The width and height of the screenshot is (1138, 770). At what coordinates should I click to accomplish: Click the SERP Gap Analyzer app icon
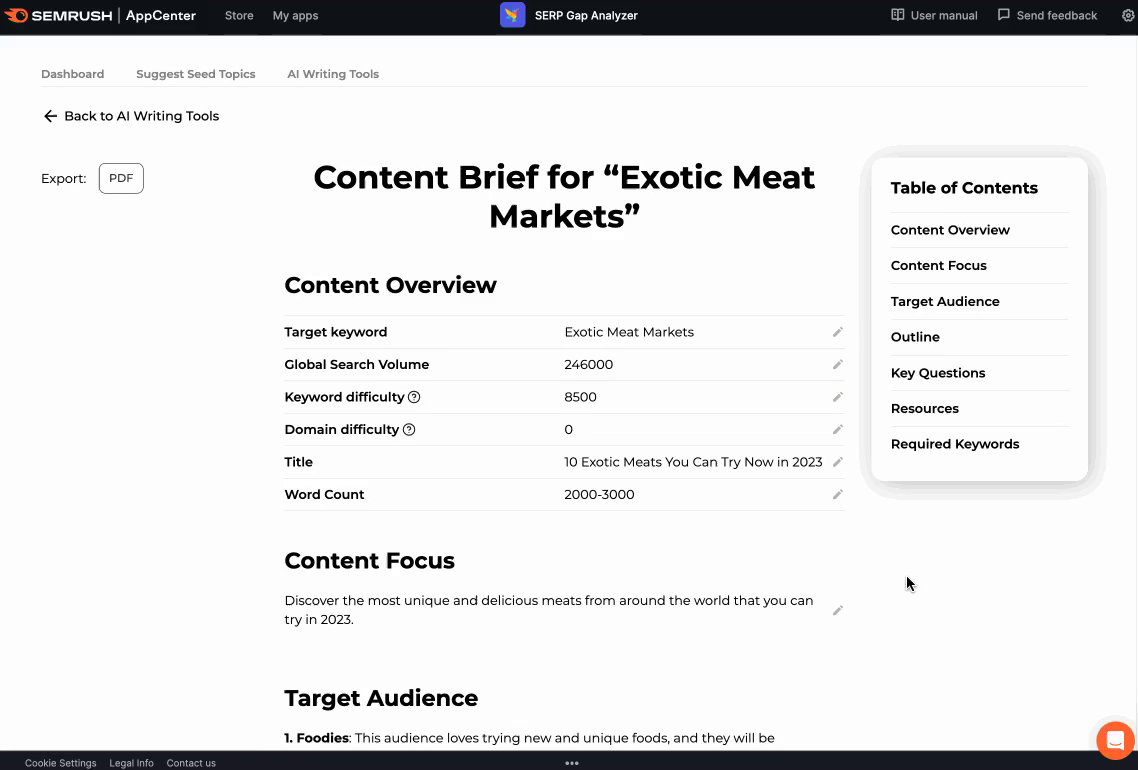click(x=512, y=15)
